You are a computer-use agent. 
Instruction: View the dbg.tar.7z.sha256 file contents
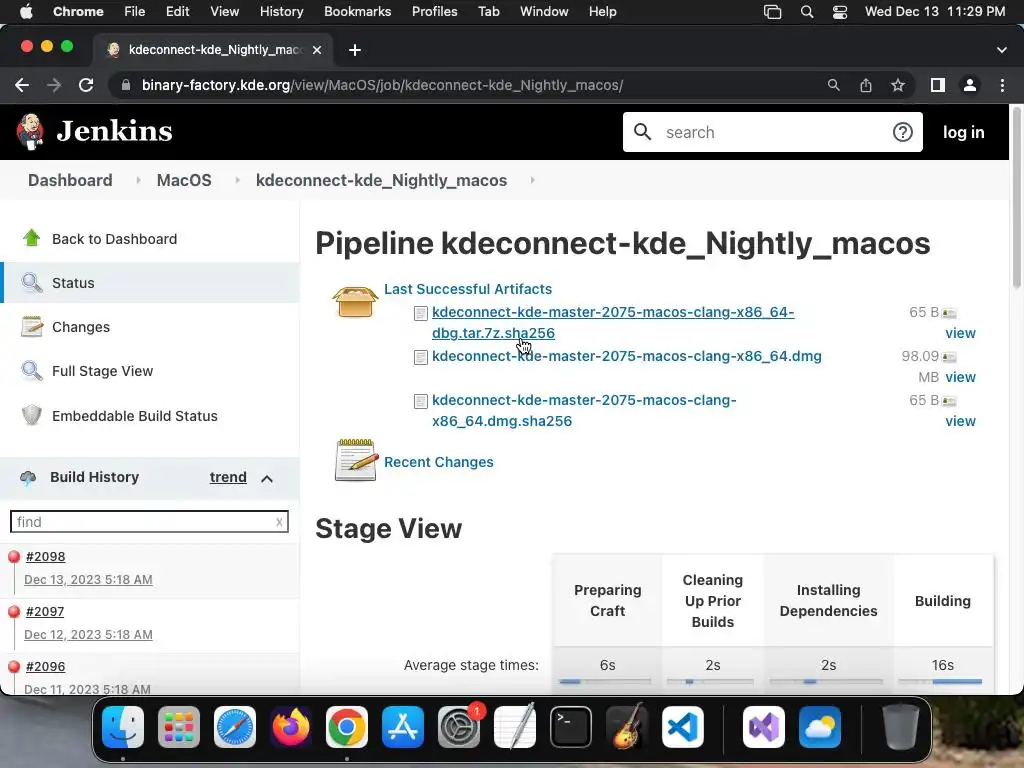(x=960, y=333)
